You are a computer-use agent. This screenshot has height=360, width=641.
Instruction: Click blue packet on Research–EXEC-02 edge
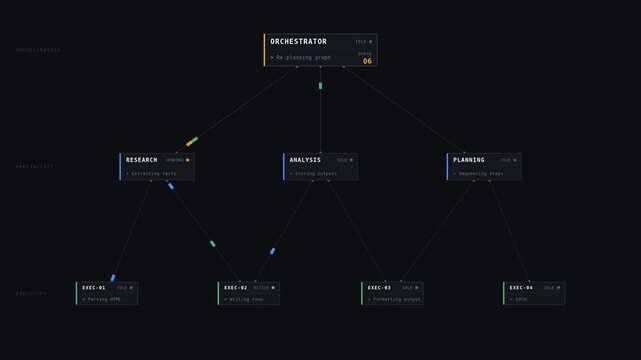pyautogui.click(x=171, y=186)
